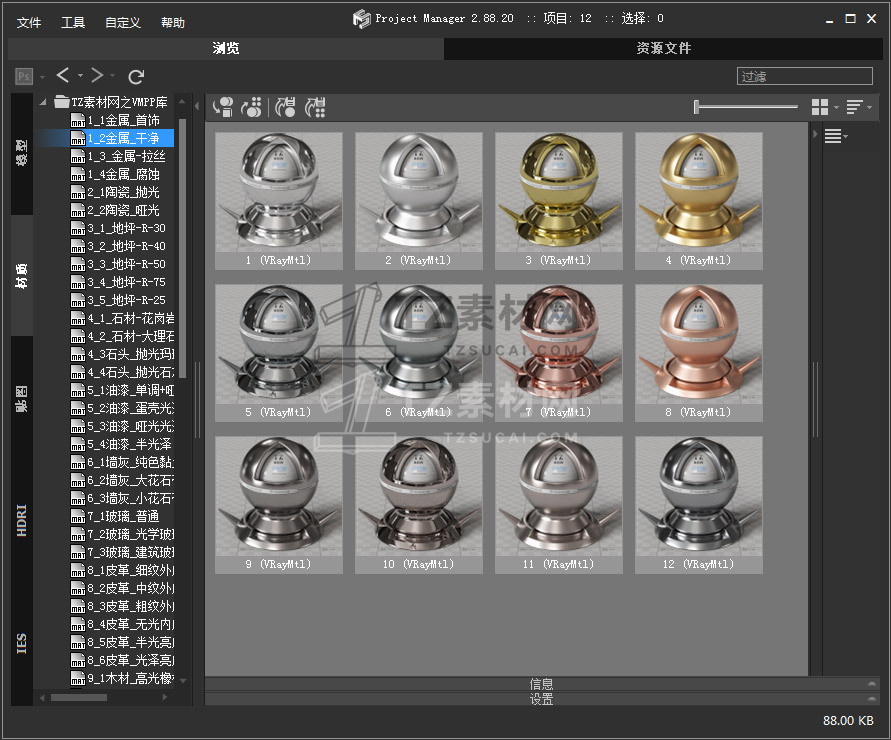Click the first apply-material icon in the toolbar
The width and height of the screenshot is (891, 740).
(224, 107)
